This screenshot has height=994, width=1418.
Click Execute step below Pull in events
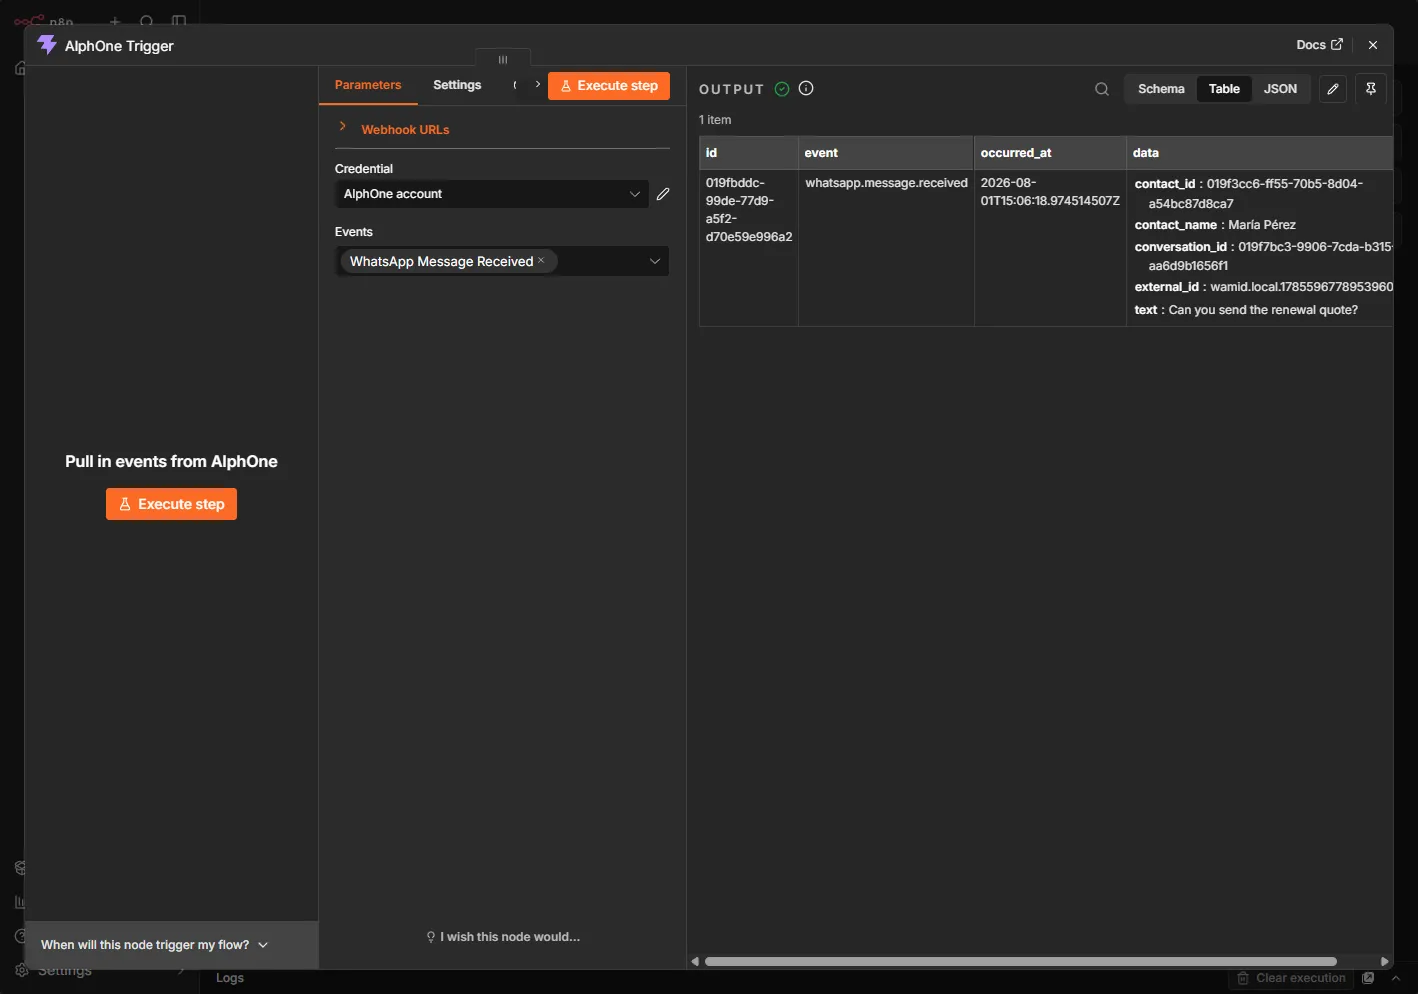171,504
